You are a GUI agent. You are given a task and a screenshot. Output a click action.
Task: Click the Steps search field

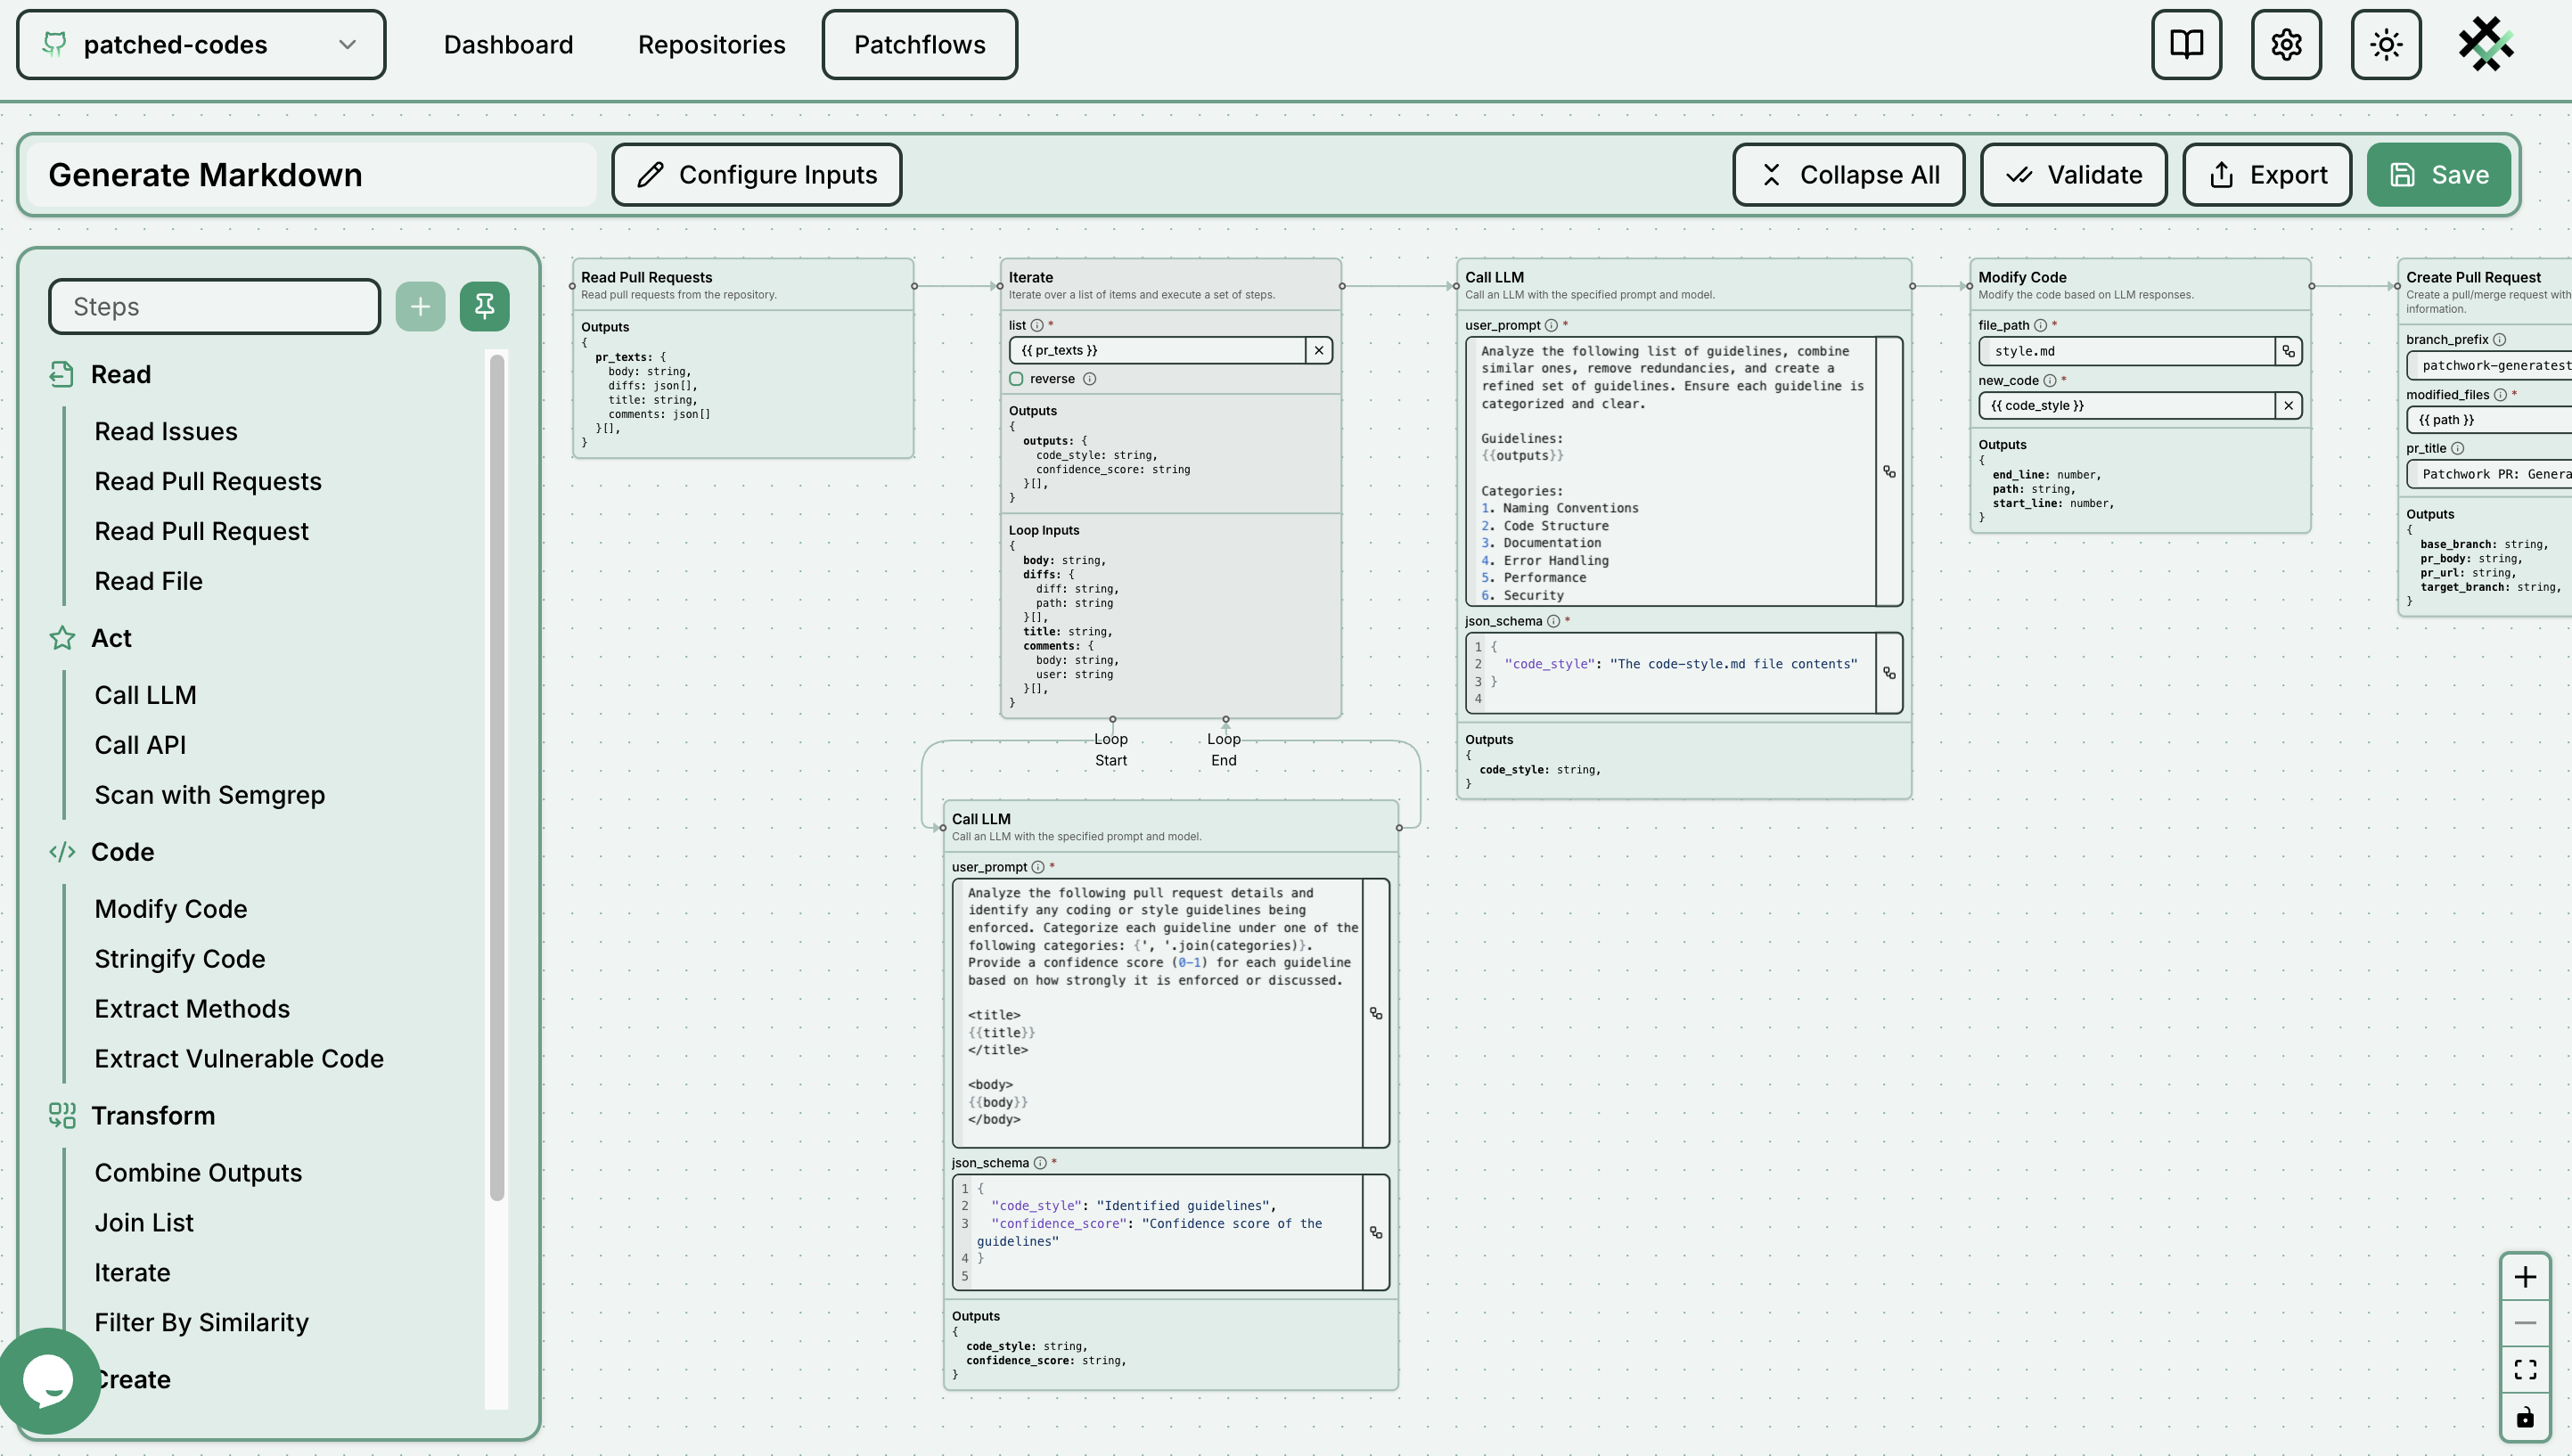214,306
